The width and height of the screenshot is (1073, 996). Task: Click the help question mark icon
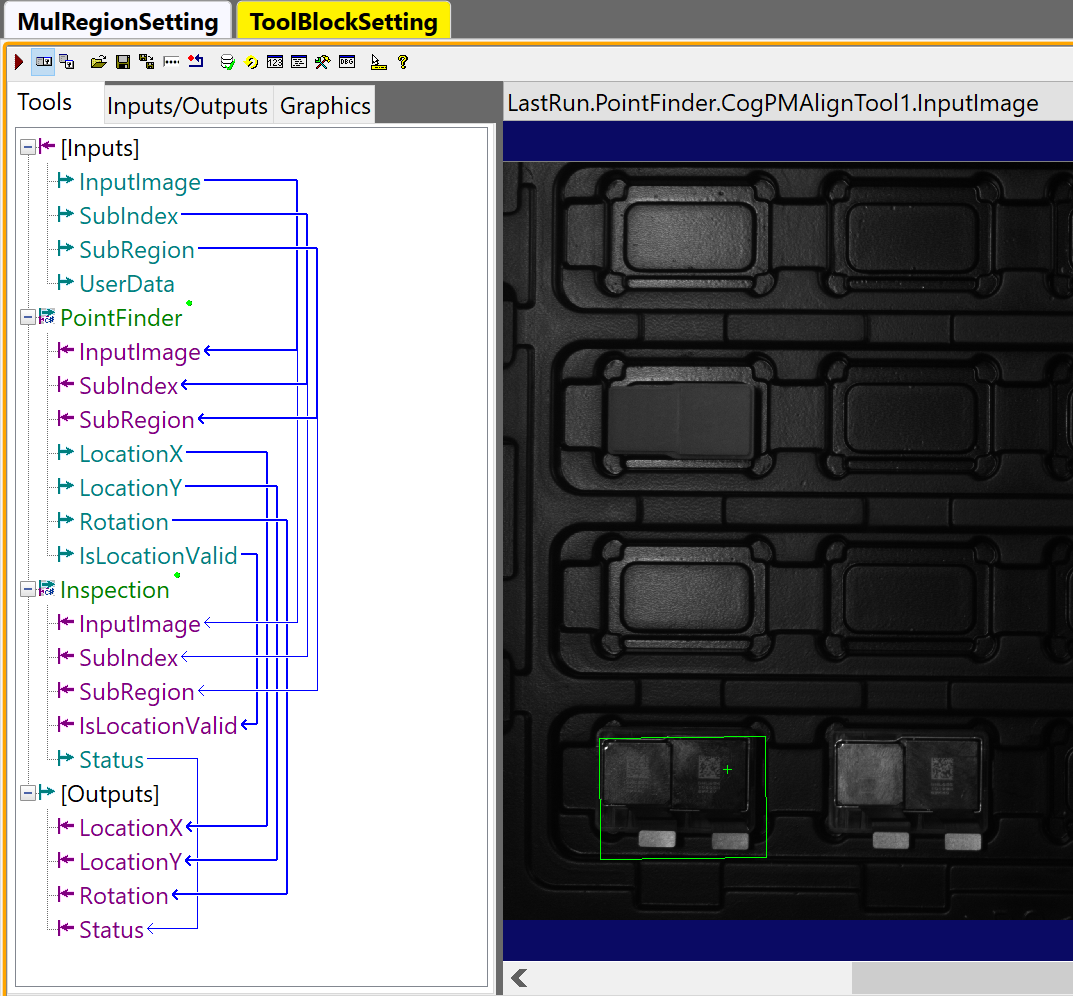point(403,62)
